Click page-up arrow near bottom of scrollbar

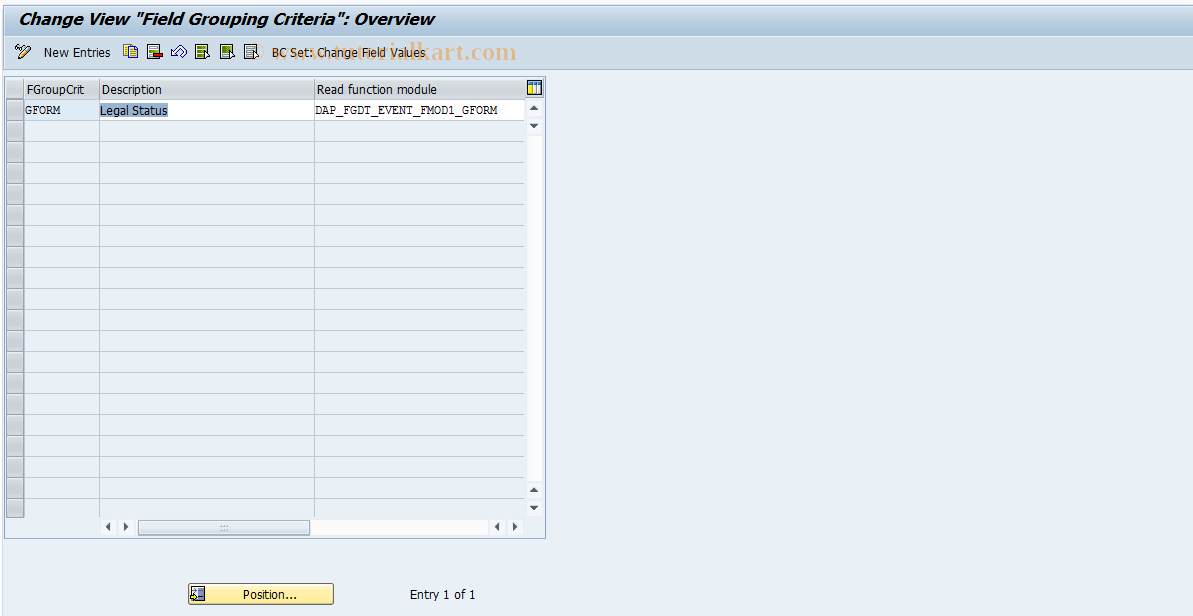click(534, 491)
